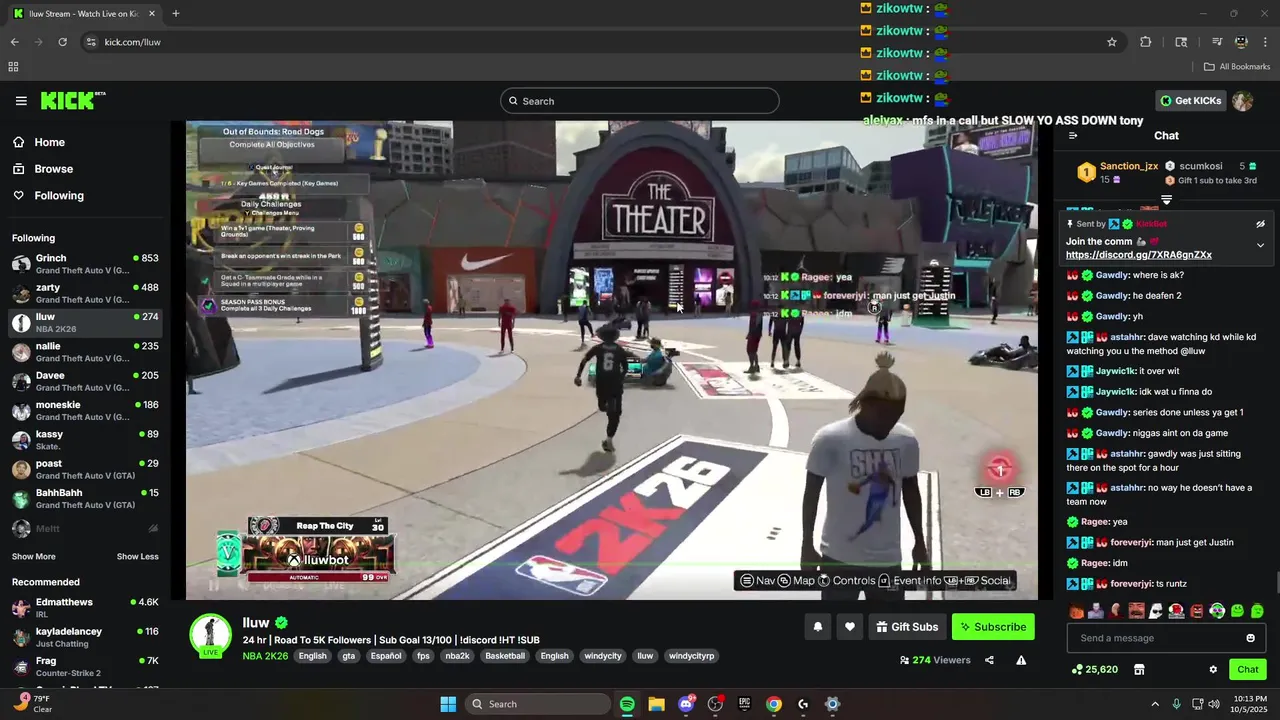Click the green Subscribe button
Image resolution: width=1280 pixels, height=720 pixels.
pyautogui.click(x=993, y=627)
